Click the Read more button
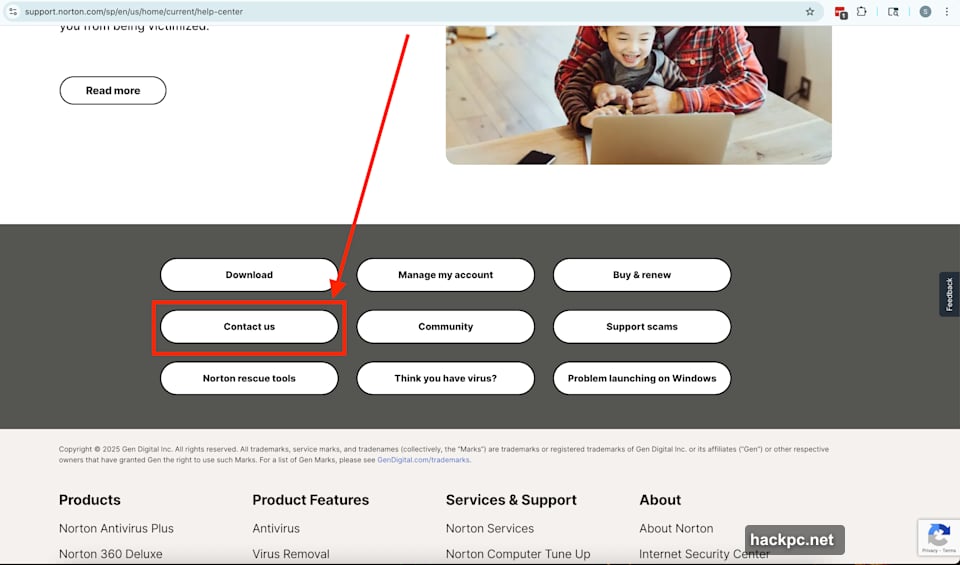Image resolution: width=960 pixels, height=565 pixels. (x=113, y=91)
